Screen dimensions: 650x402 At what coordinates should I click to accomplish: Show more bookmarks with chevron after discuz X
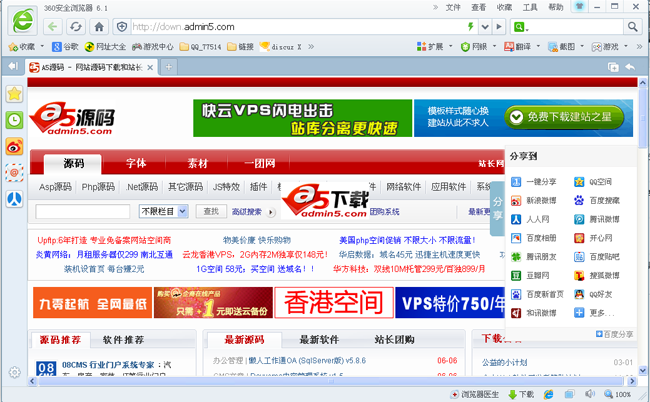point(311,46)
